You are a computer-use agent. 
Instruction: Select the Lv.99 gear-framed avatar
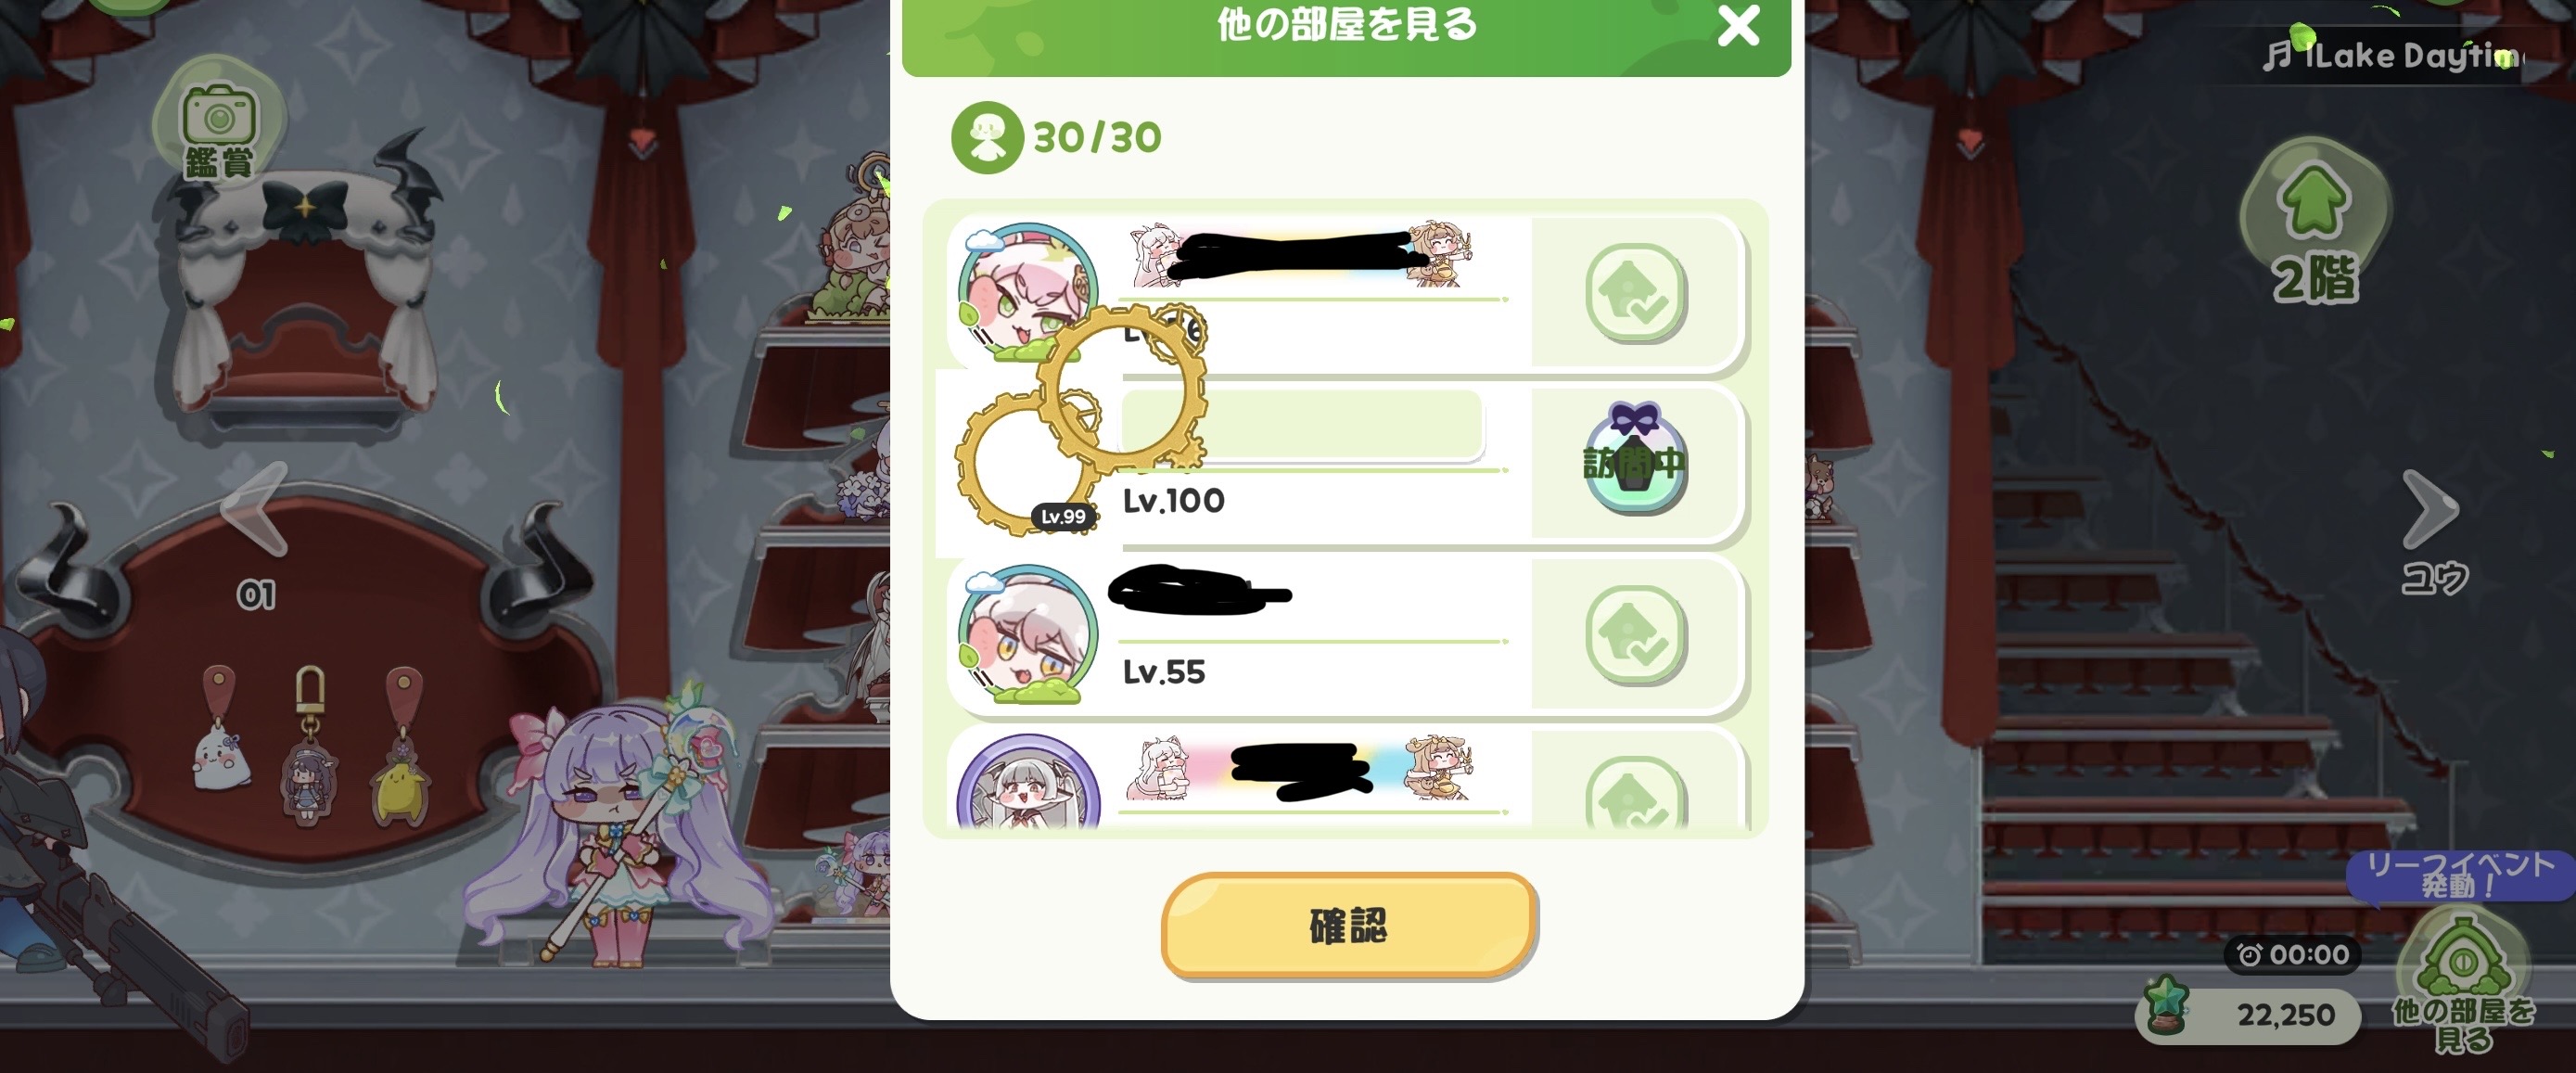(1028, 462)
